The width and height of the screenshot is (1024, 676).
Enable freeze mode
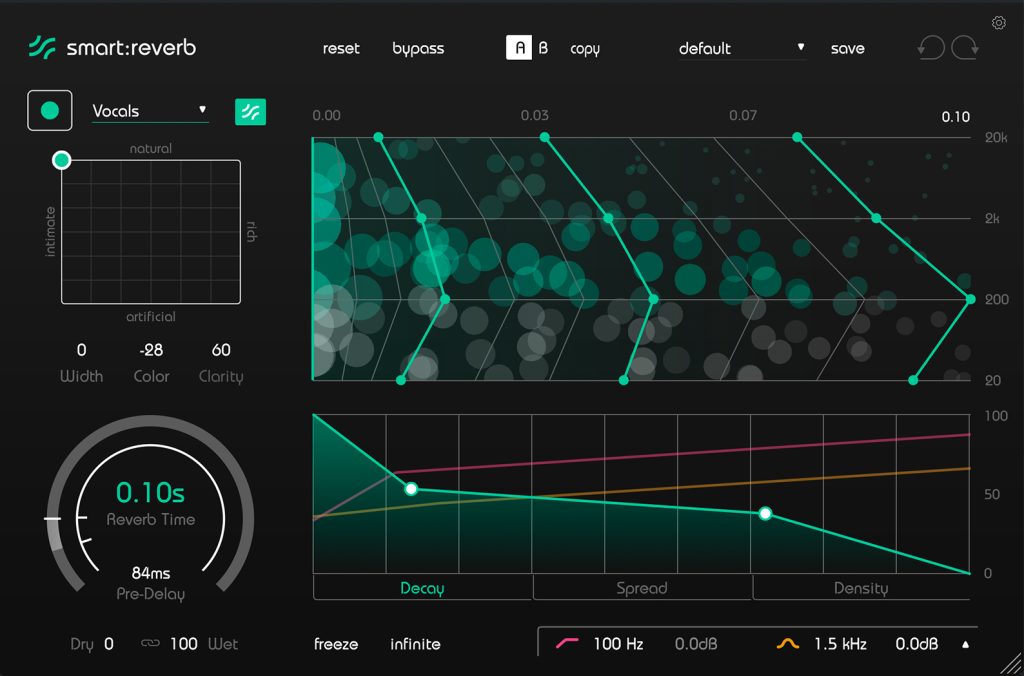(x=336, y=644)
